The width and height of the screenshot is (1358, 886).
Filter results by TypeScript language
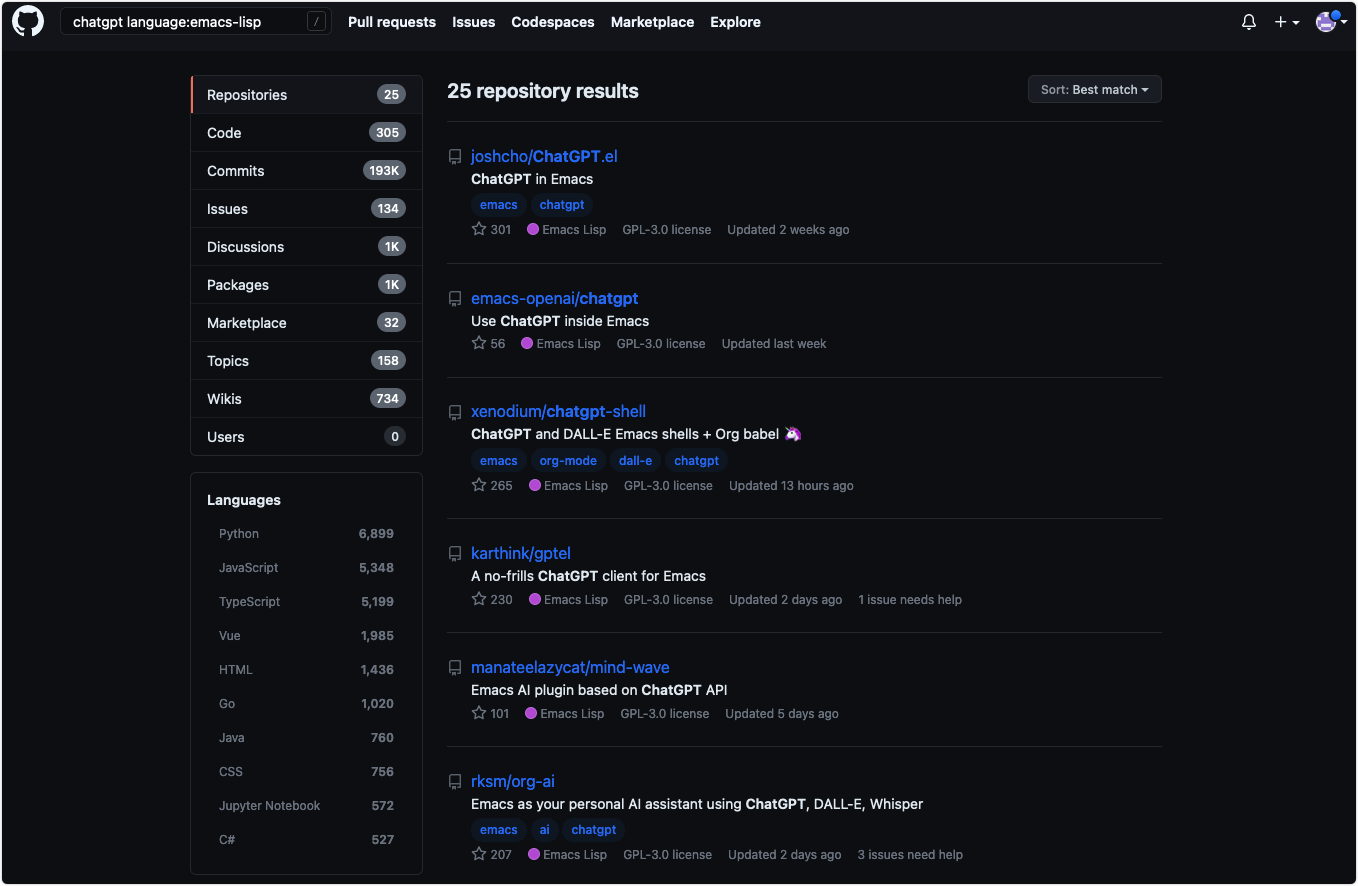click(x=306, y=602)
